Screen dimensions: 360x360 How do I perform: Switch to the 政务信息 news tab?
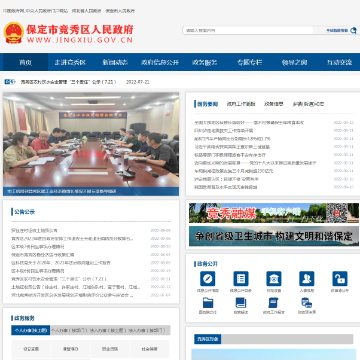pos(274,104)
